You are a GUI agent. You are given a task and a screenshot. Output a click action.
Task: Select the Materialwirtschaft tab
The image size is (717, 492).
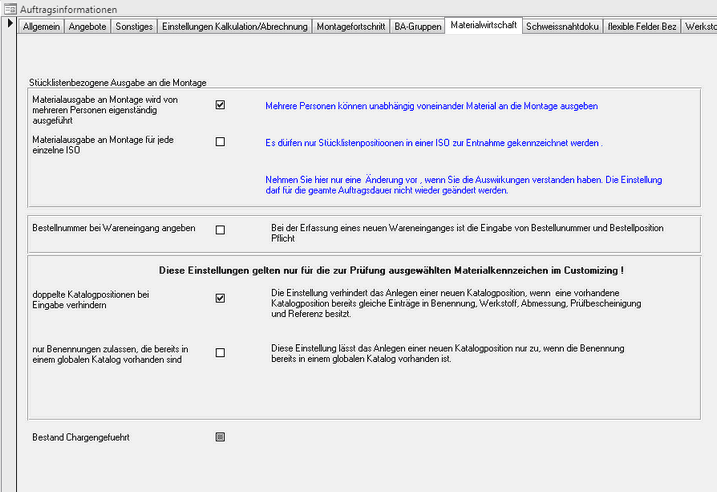pyautogui.click(x=484, y=26)
